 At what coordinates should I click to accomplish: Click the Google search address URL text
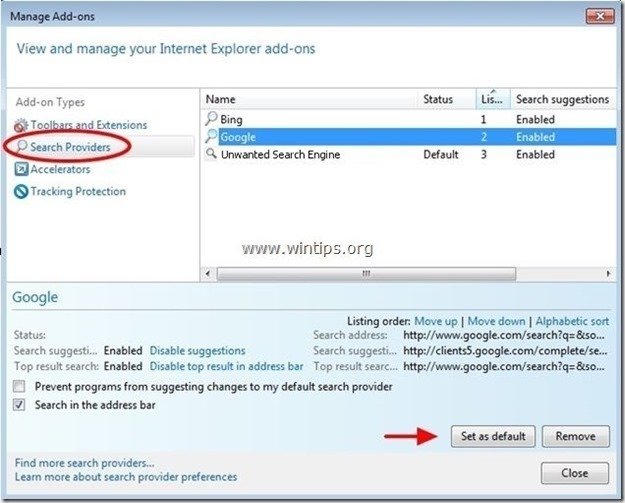pos(504,335)
